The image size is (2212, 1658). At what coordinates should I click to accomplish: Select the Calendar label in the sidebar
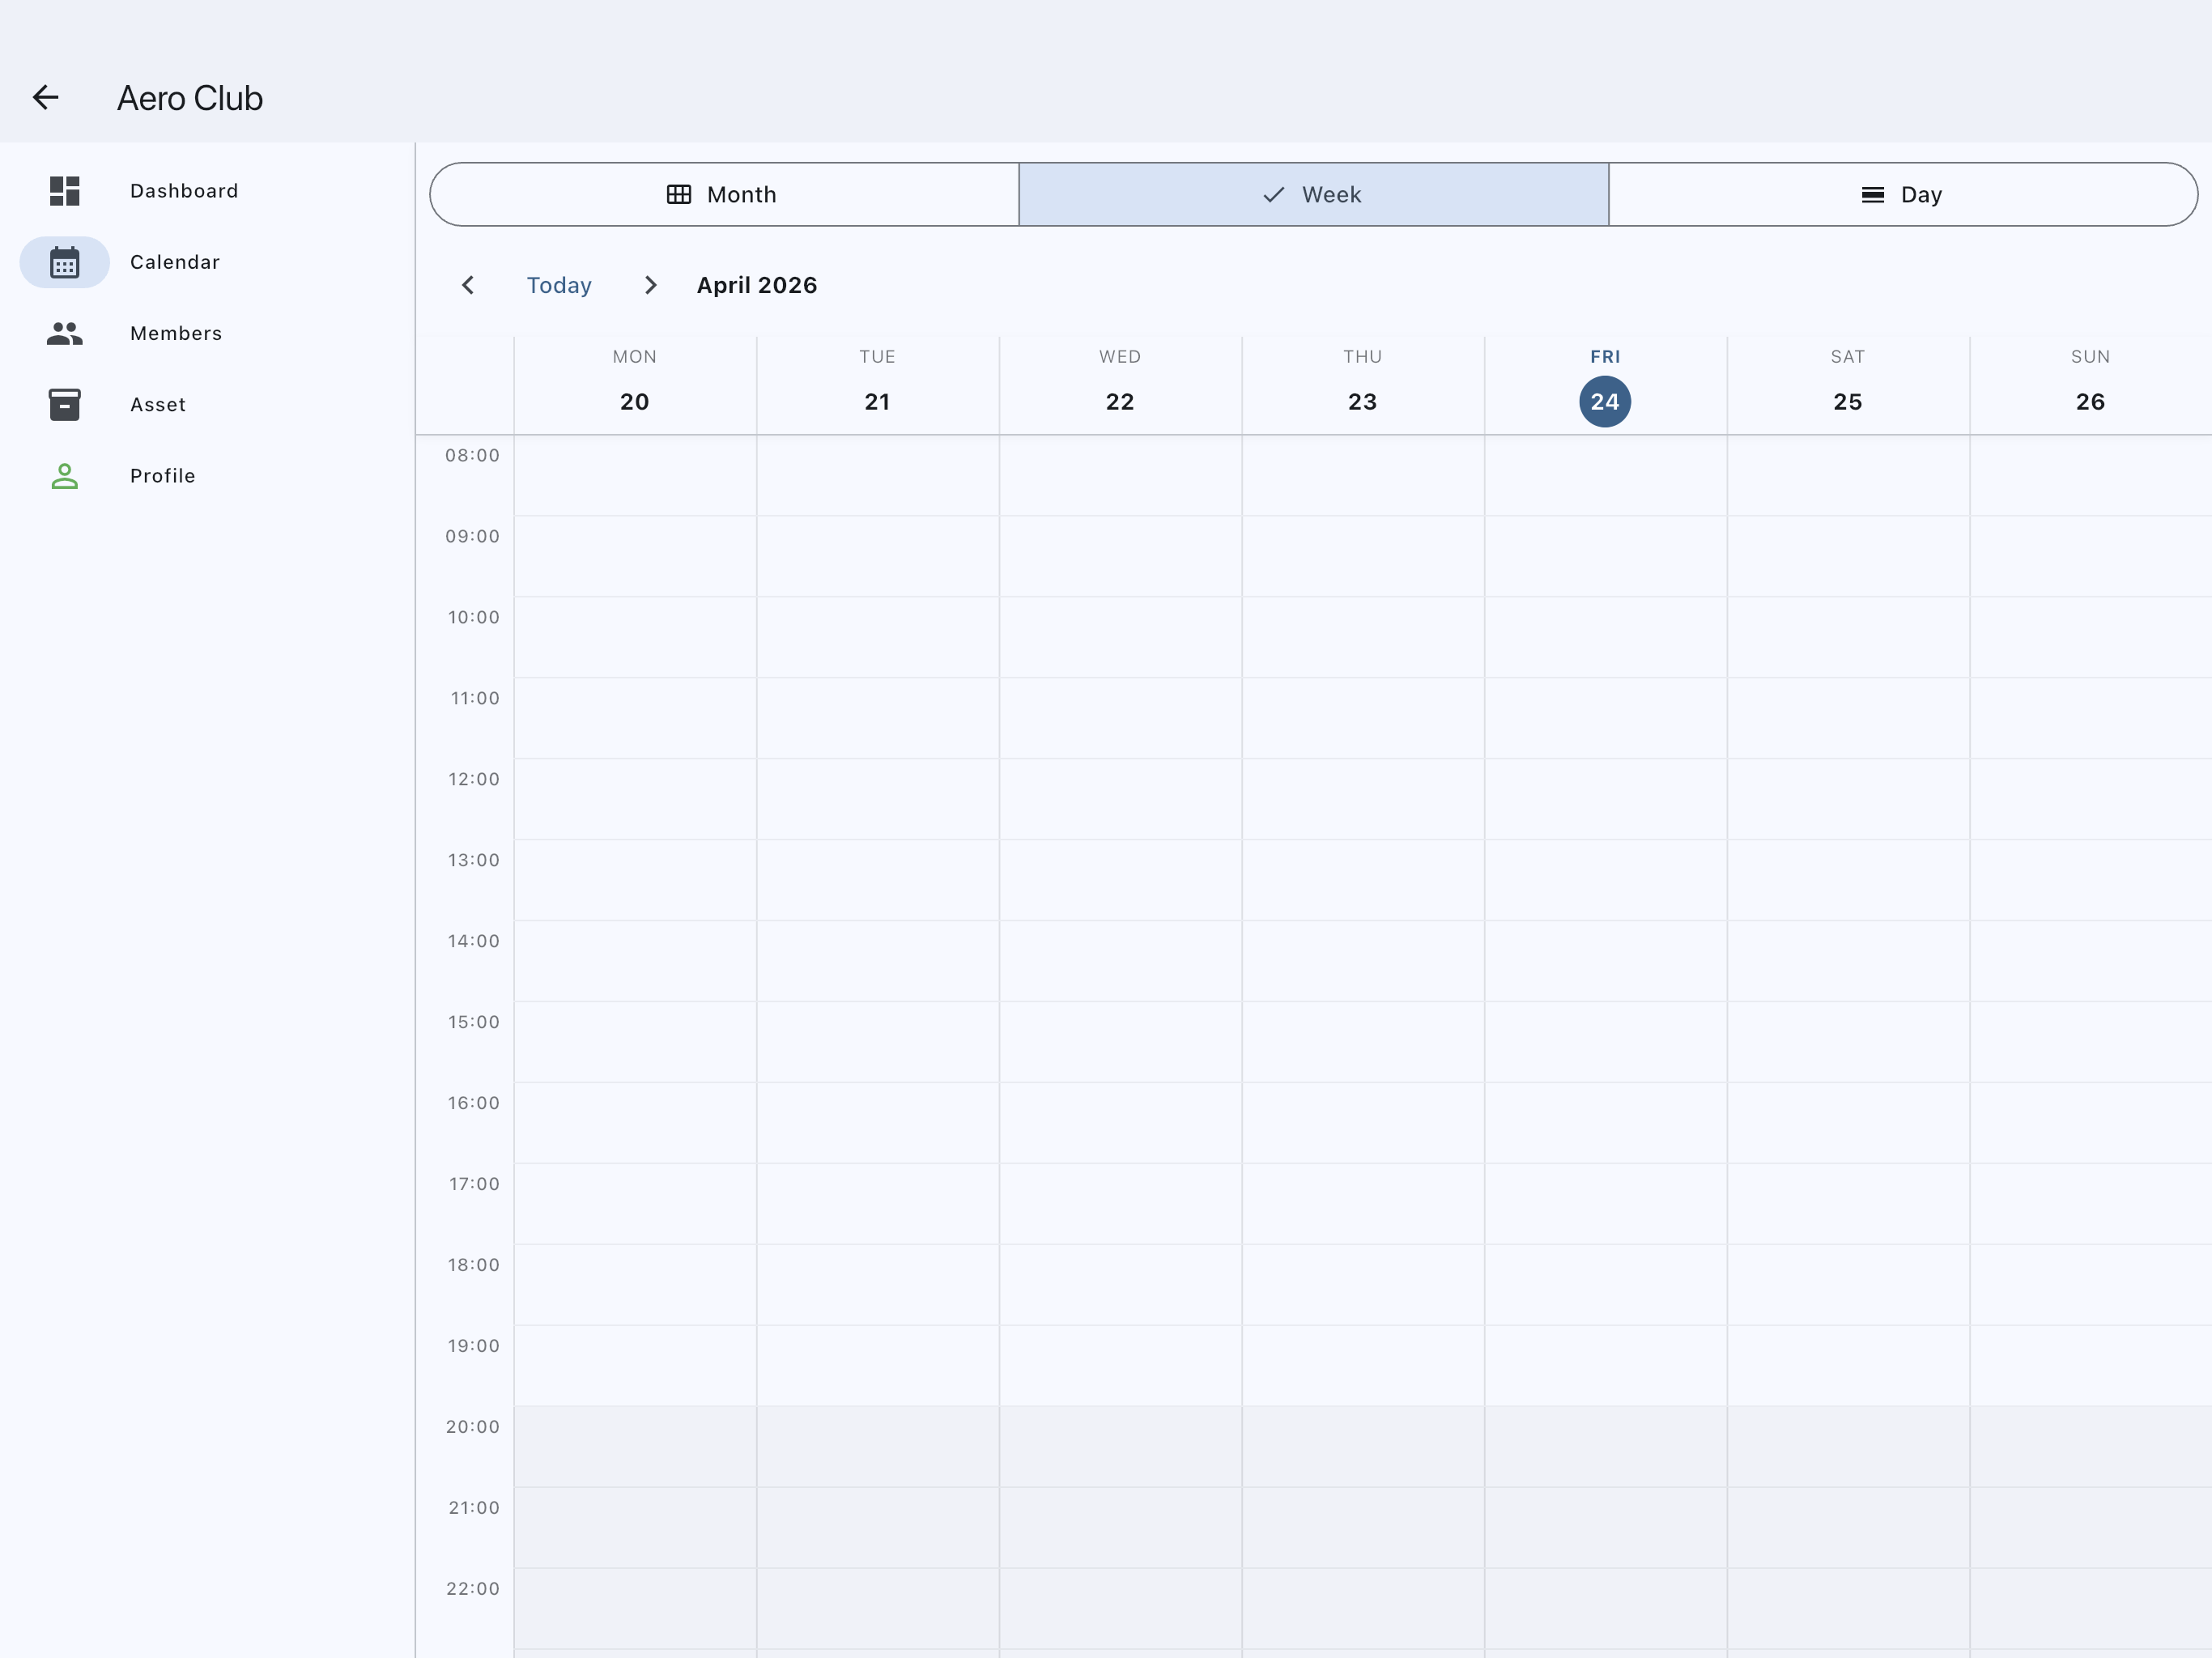[175, 262]
